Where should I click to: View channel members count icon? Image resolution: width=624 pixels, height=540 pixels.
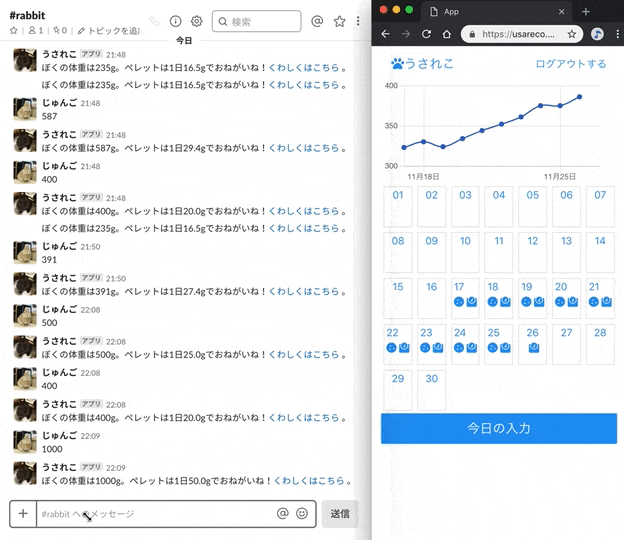(35, 31)
